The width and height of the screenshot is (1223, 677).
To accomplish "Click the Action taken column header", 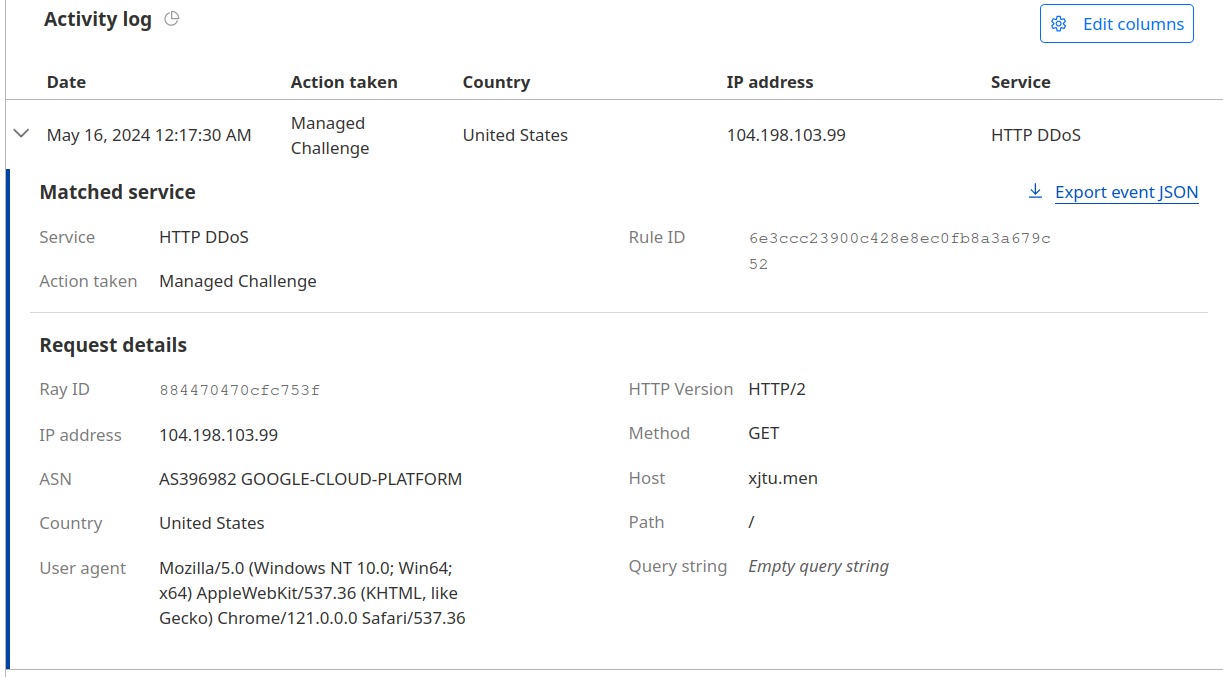I will (344, 82).
